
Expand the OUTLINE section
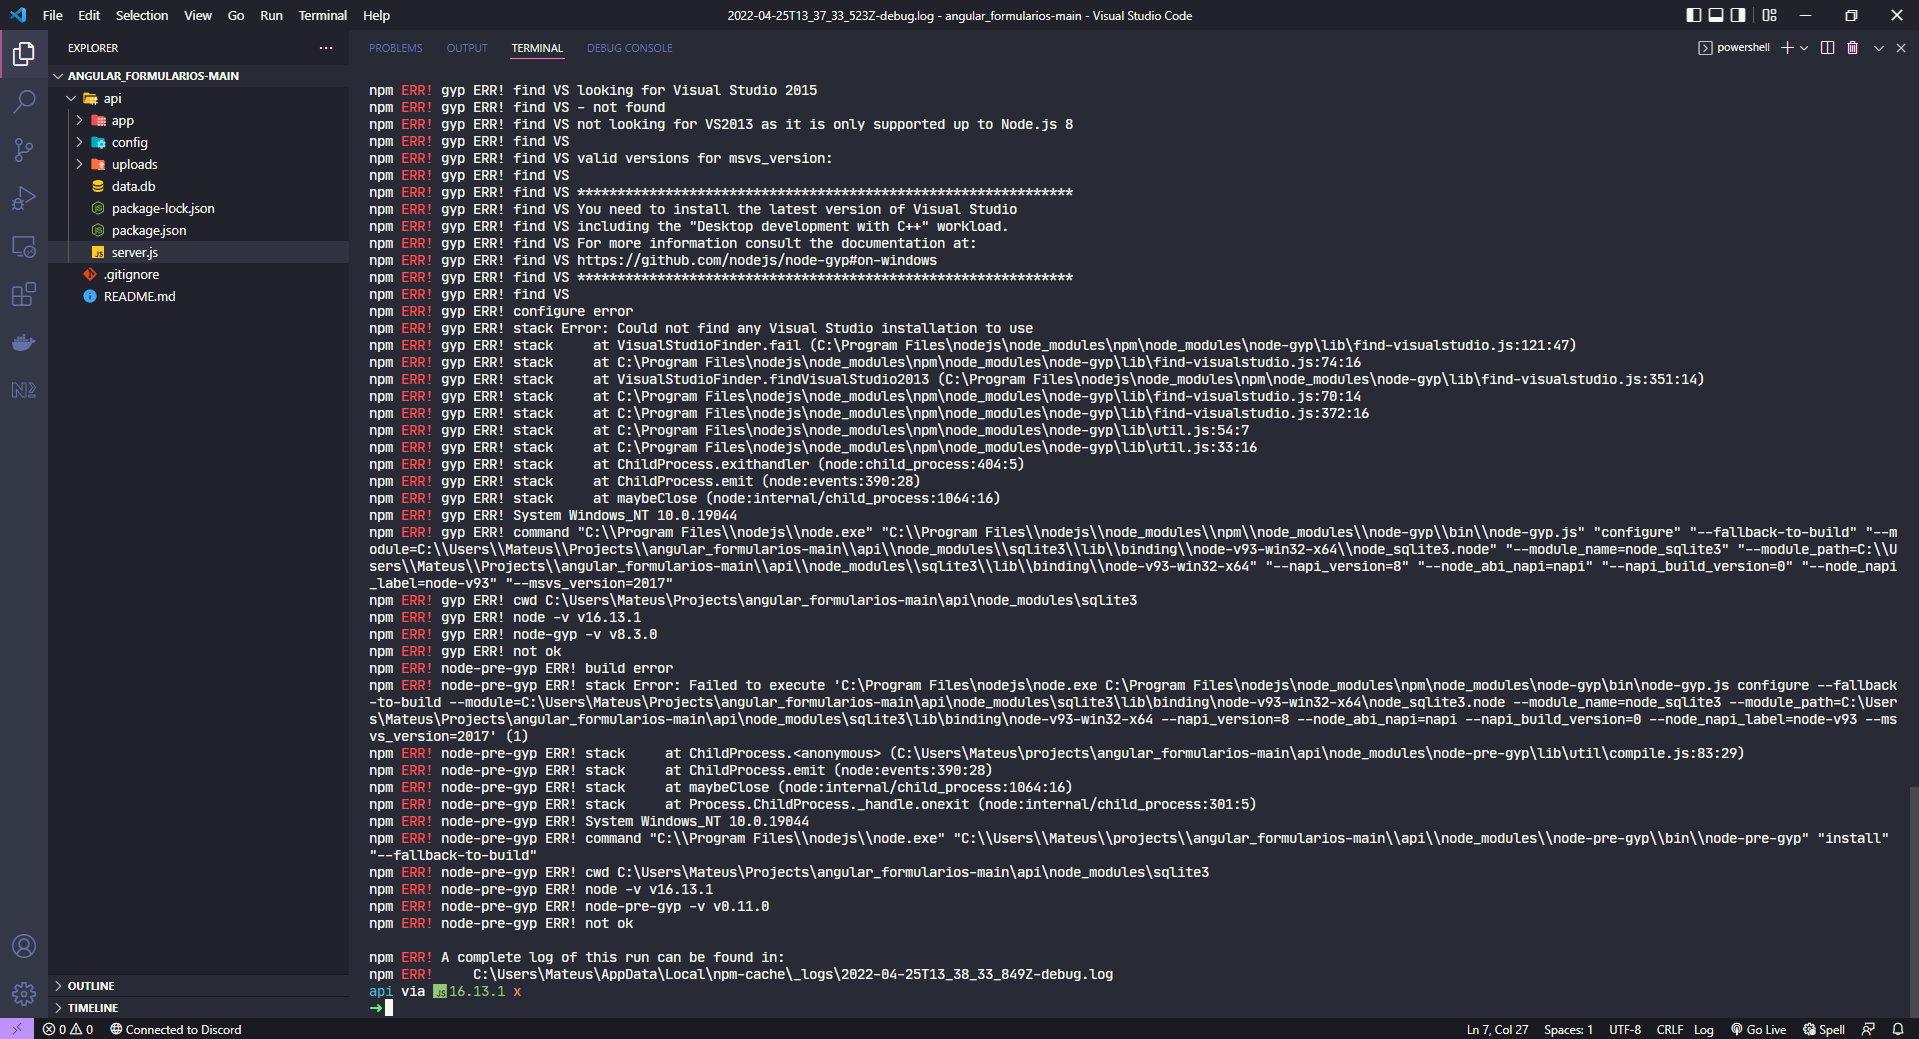point(90,986)
